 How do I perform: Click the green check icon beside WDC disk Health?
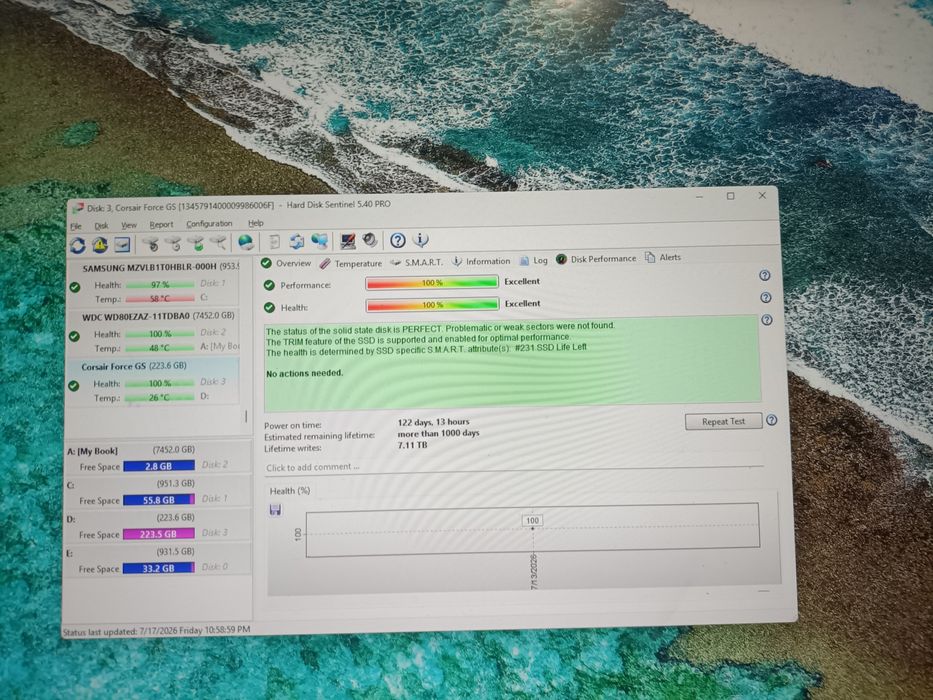pyautogui.click(x=74, y=336)
